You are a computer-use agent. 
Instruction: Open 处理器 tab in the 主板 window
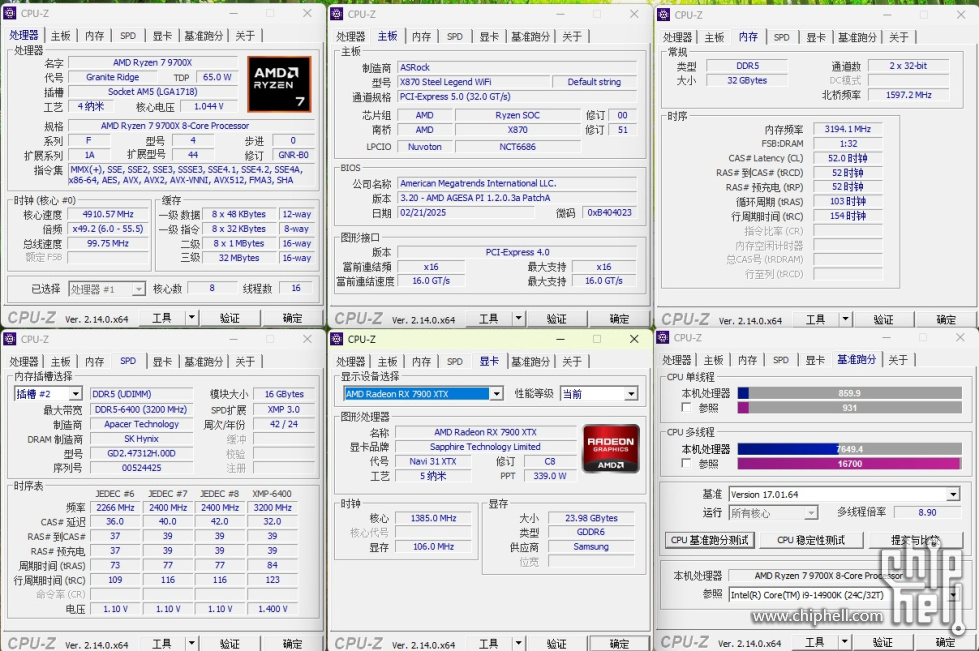pyautogui.click(x=351, y=37)
